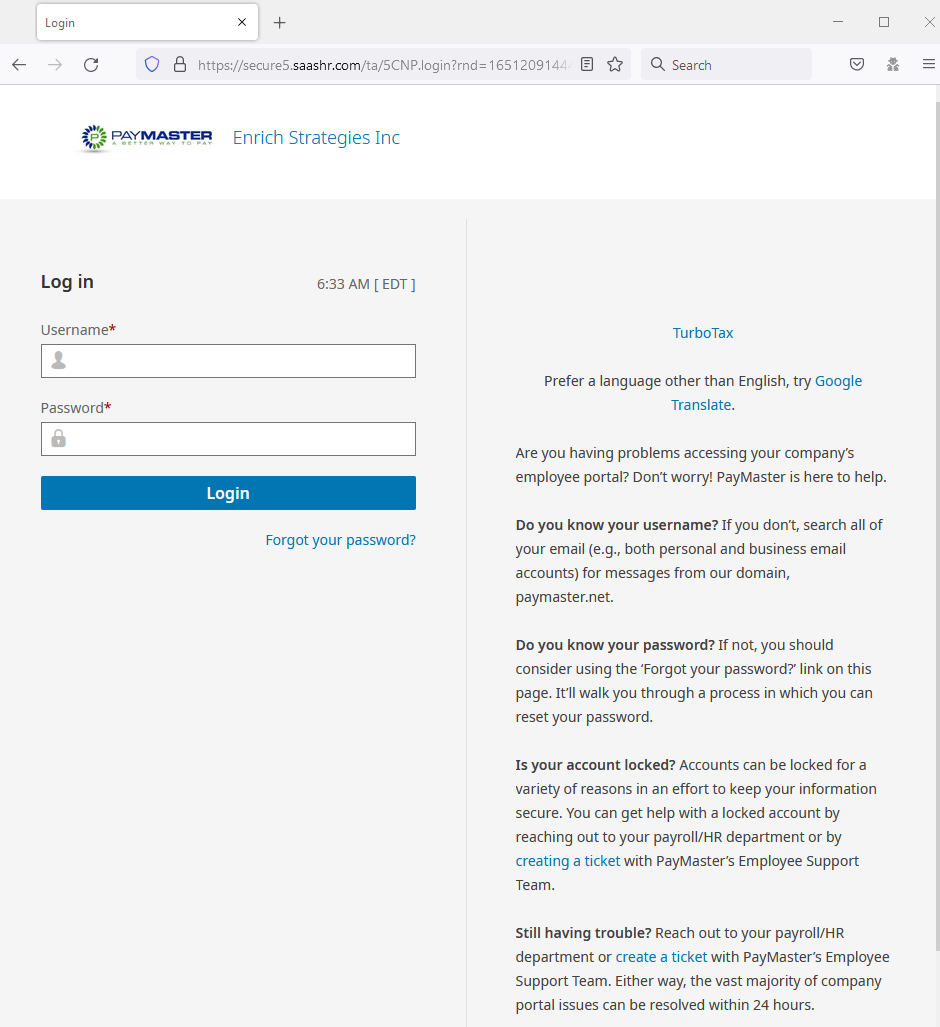
Task: Click the forward navigation arrow
Action: coord(54,63)
